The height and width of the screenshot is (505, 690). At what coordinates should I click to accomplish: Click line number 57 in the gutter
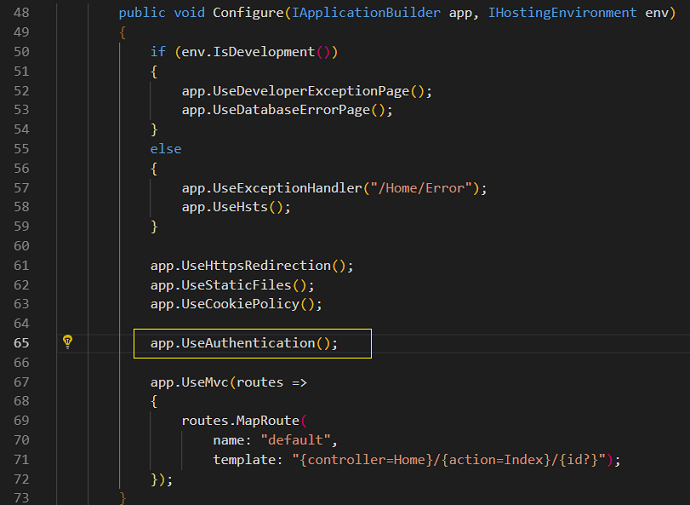tap(22, 188)
